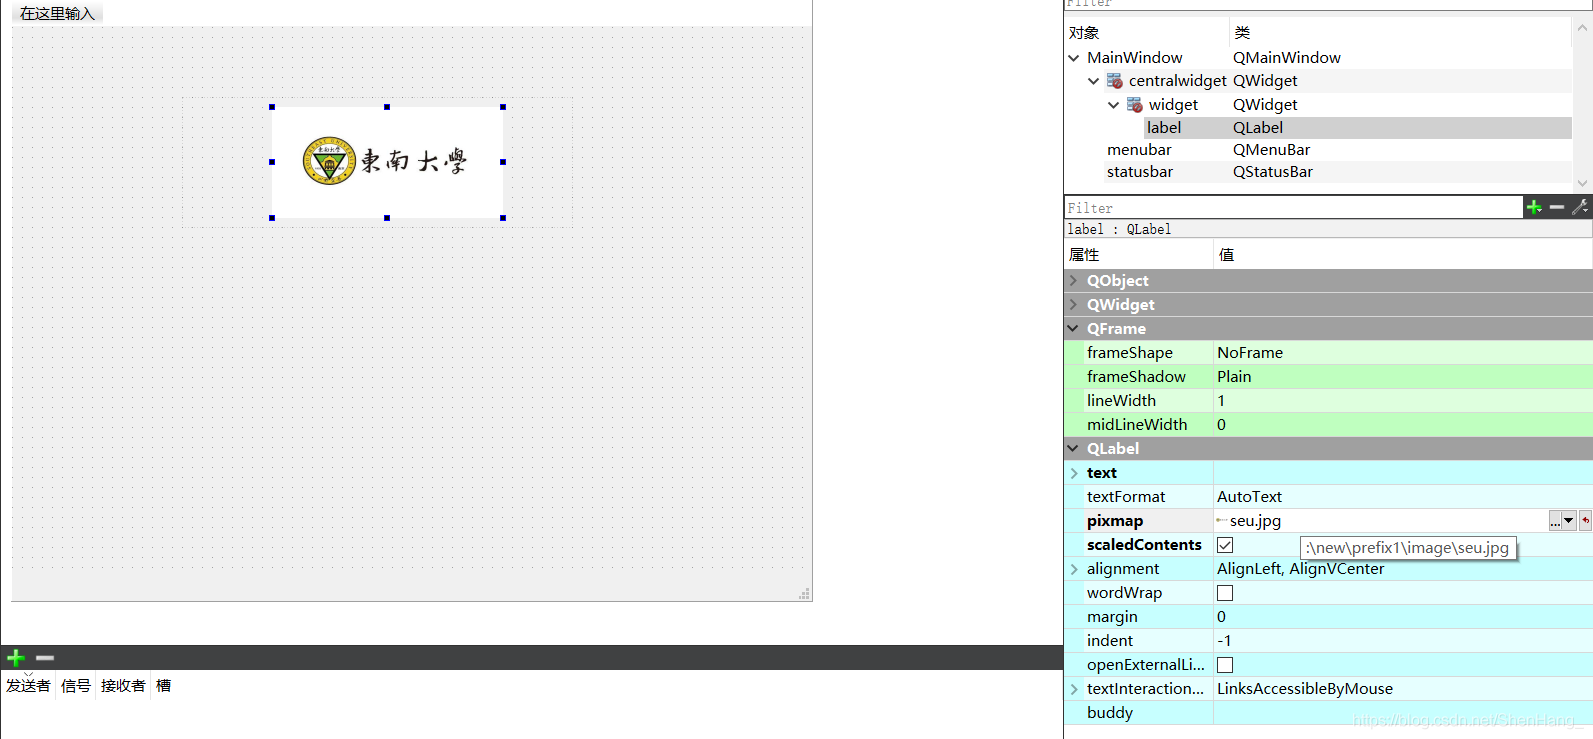Select the MainWindow object row
The height and width of the screenshot is (739, 1593).
pos(1319,58)
